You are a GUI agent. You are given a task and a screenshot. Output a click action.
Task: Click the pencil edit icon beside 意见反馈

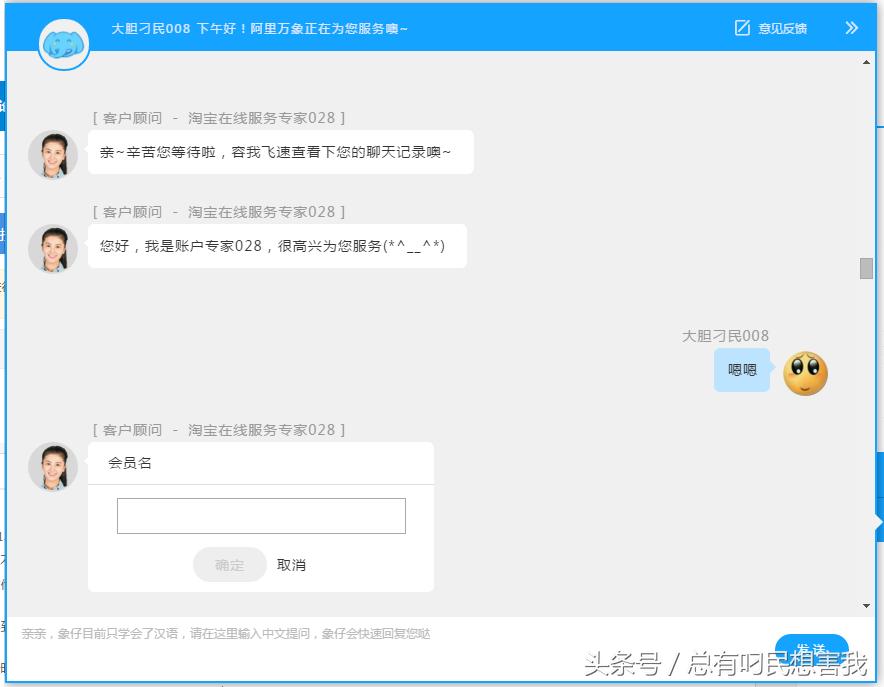[740, 28]
